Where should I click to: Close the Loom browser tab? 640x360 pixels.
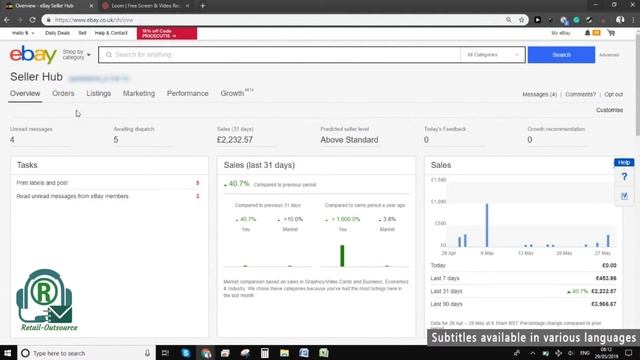click(187, 6)
